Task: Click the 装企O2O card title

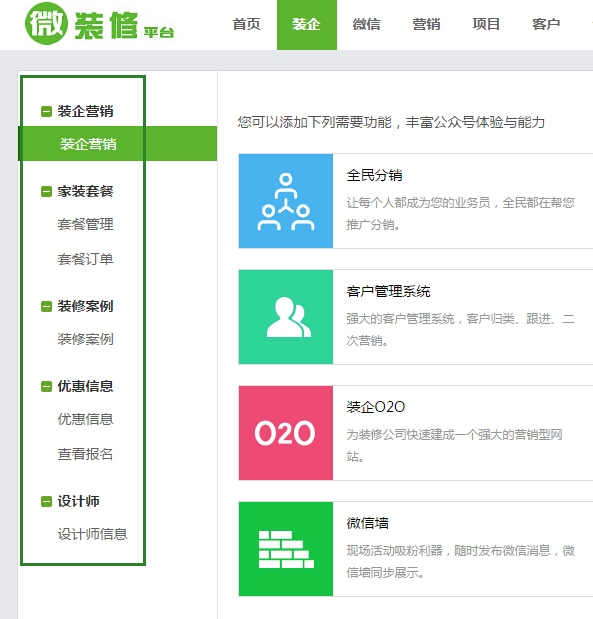Action: [376, 407]
